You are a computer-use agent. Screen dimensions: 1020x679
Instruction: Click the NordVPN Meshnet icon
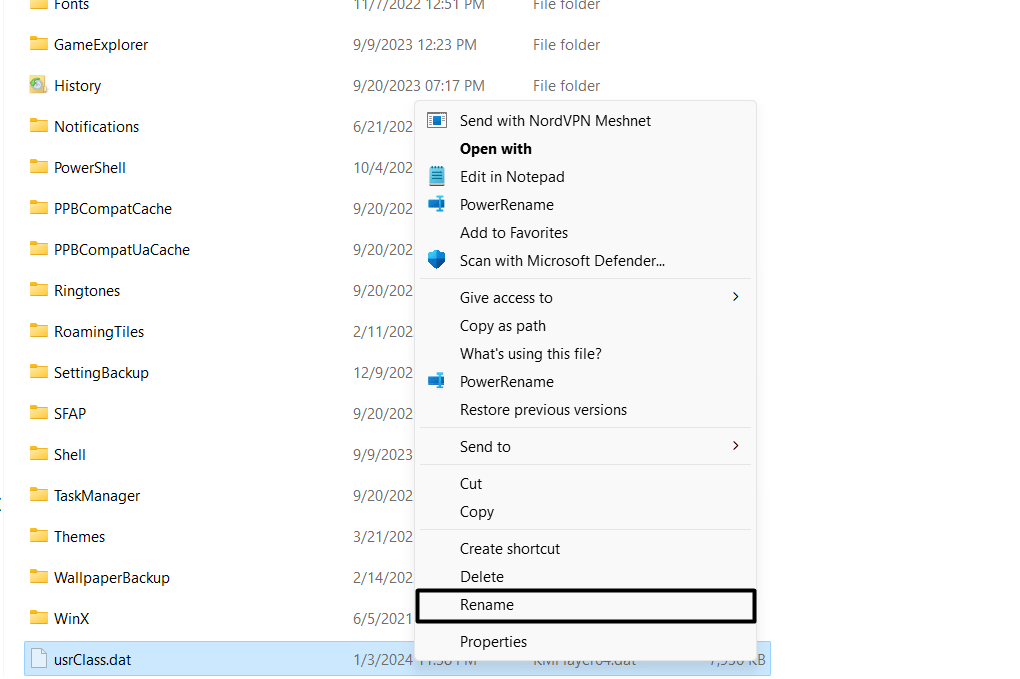point(437,120)
